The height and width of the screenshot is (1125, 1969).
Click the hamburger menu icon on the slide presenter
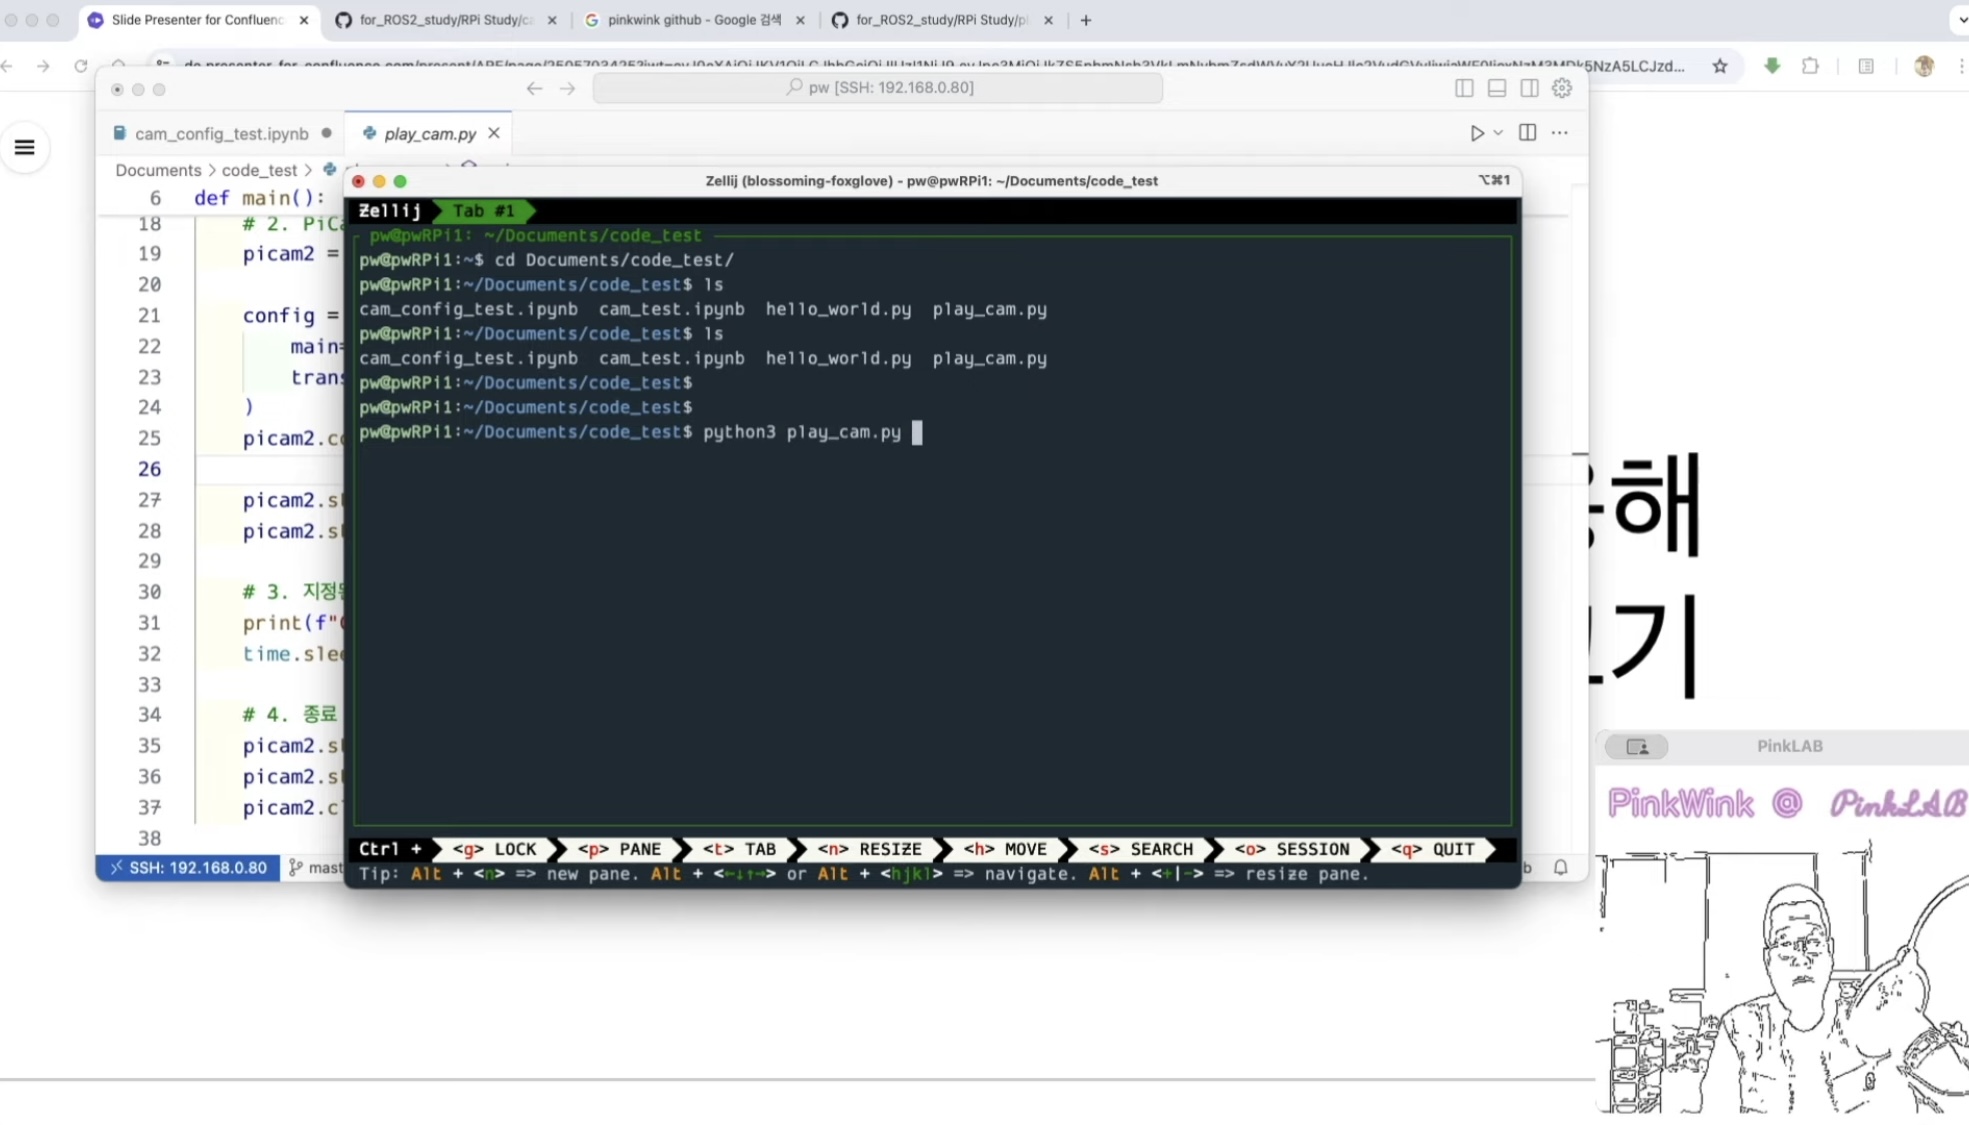(25, 148)
